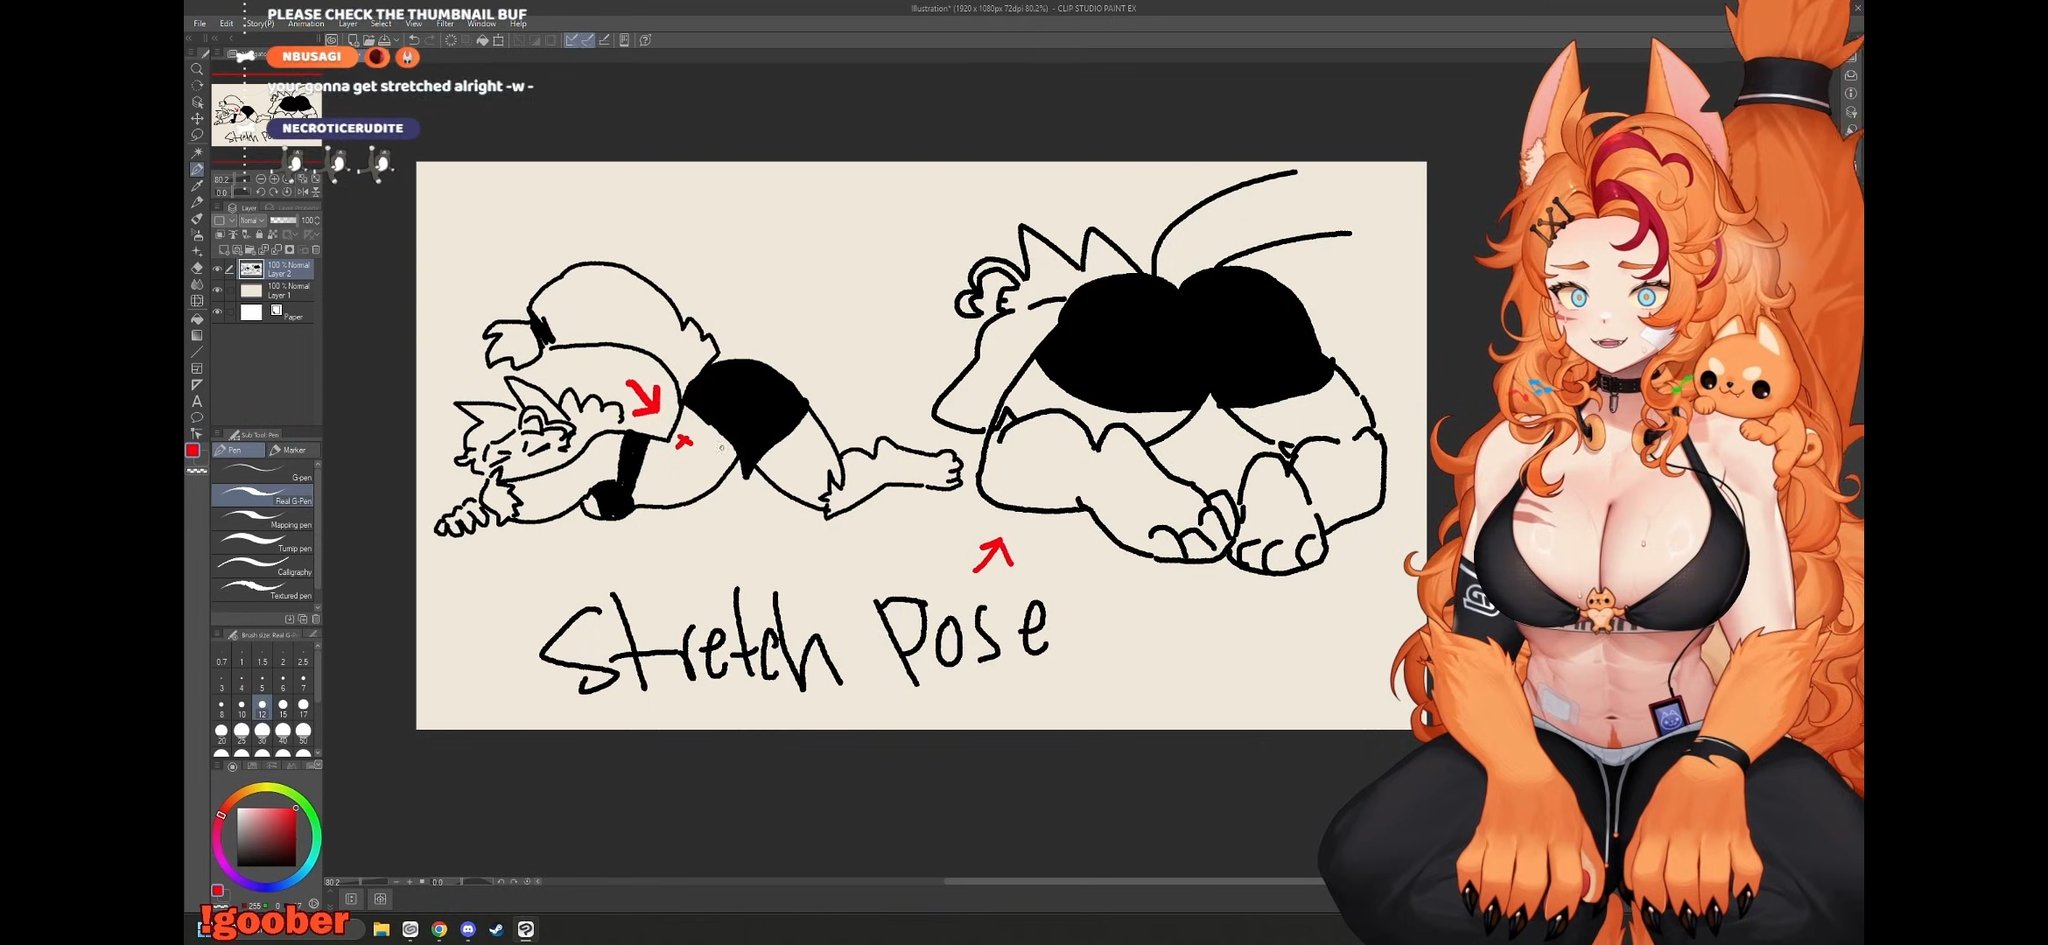This screenshot has height=945, width=2048.
Task: Toggle Snap to Ruler in command bar
Action: [x=571, y=40]
